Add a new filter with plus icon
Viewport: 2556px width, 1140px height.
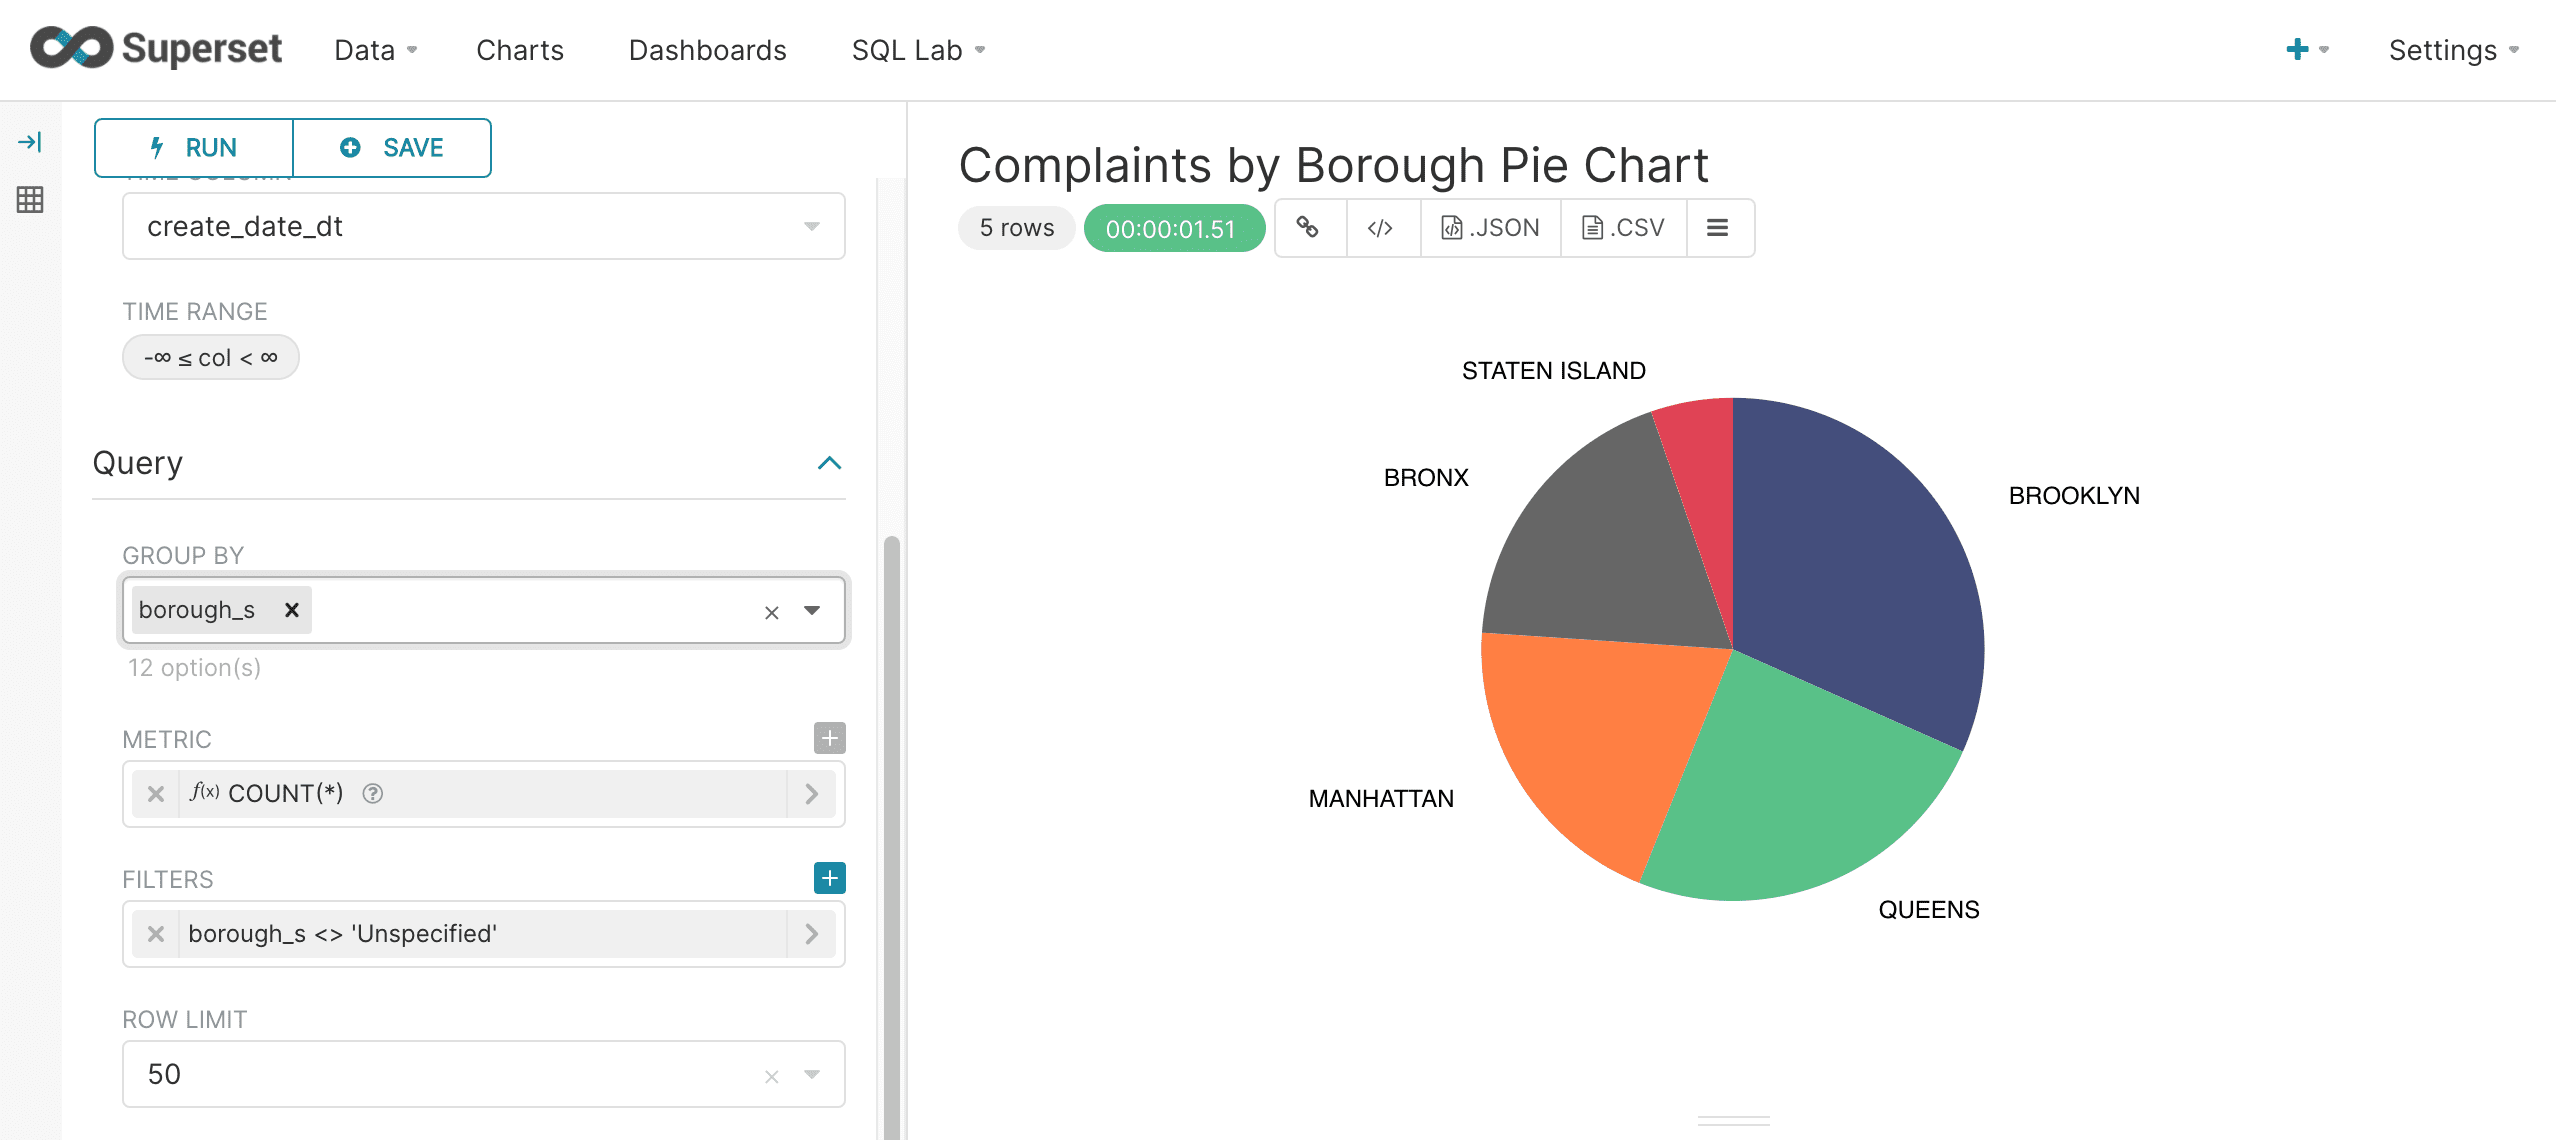pyautogui.click(x=830, y=878)
